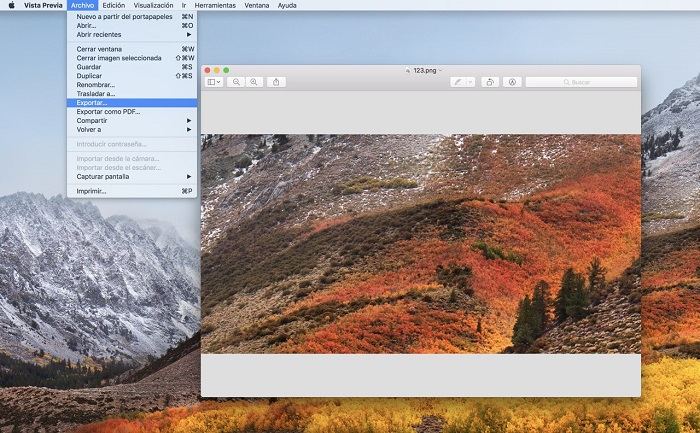Click the zoom out magnifier icon
Screen dimensions: 700x433
pyautogui.click(x=237, y=82)
